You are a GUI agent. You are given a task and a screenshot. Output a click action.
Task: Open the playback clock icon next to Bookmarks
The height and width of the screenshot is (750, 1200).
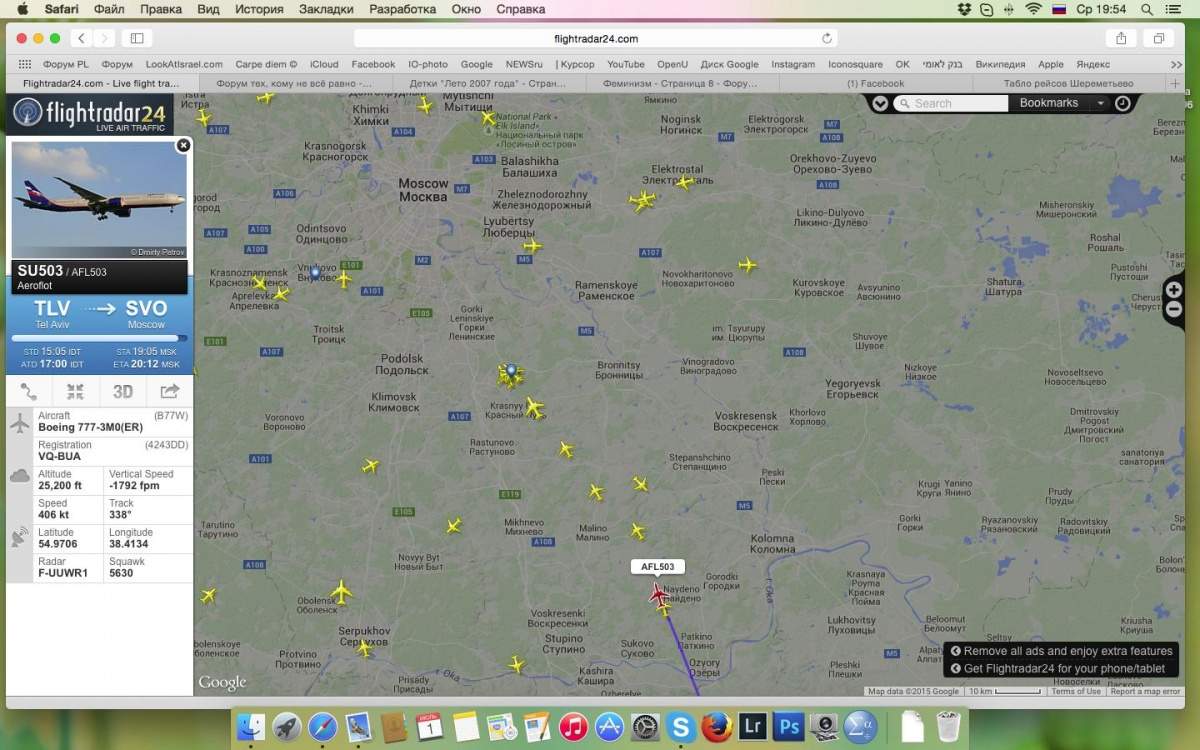click(1123, 103)
